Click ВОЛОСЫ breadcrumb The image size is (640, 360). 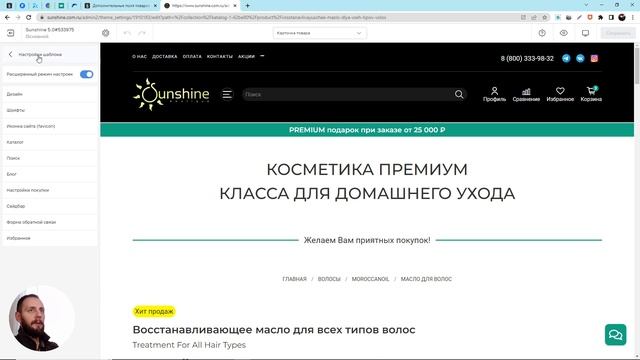coord(329,279)
